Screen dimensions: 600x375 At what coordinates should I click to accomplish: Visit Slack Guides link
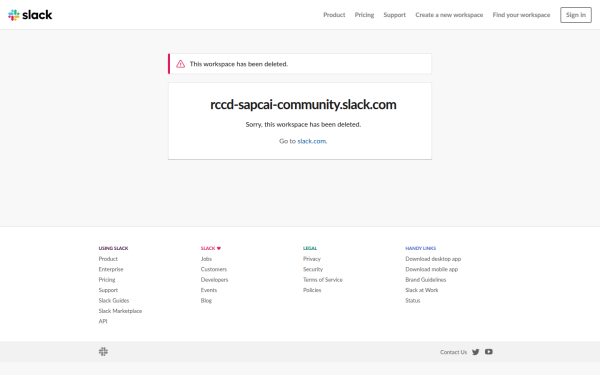pos(114,300)
